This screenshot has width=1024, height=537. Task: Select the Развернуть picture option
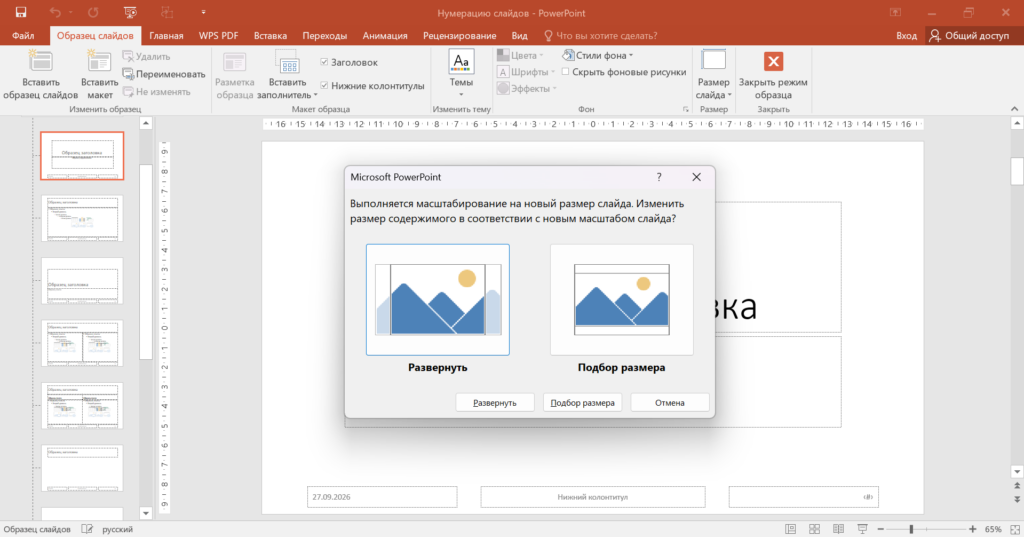click(x=438, y=300)
